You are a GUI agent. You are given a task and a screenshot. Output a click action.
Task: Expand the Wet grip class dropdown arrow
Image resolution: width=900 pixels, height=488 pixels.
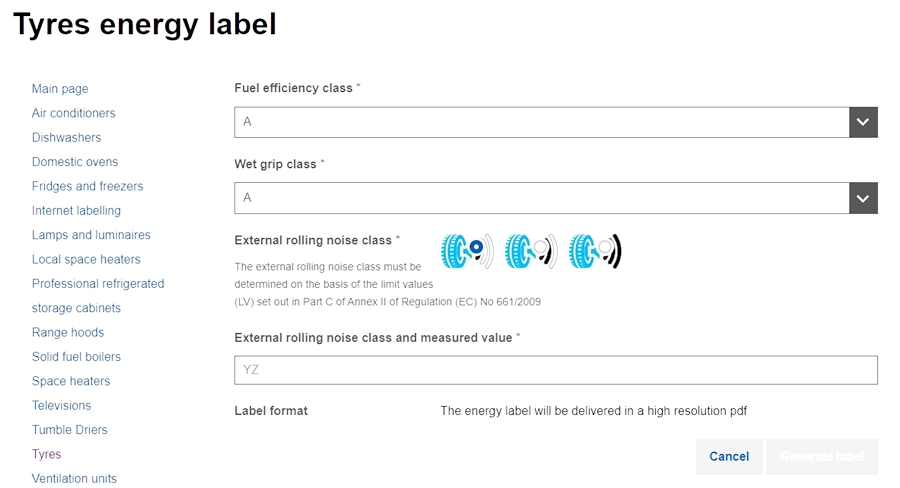[x=863, y=198]
